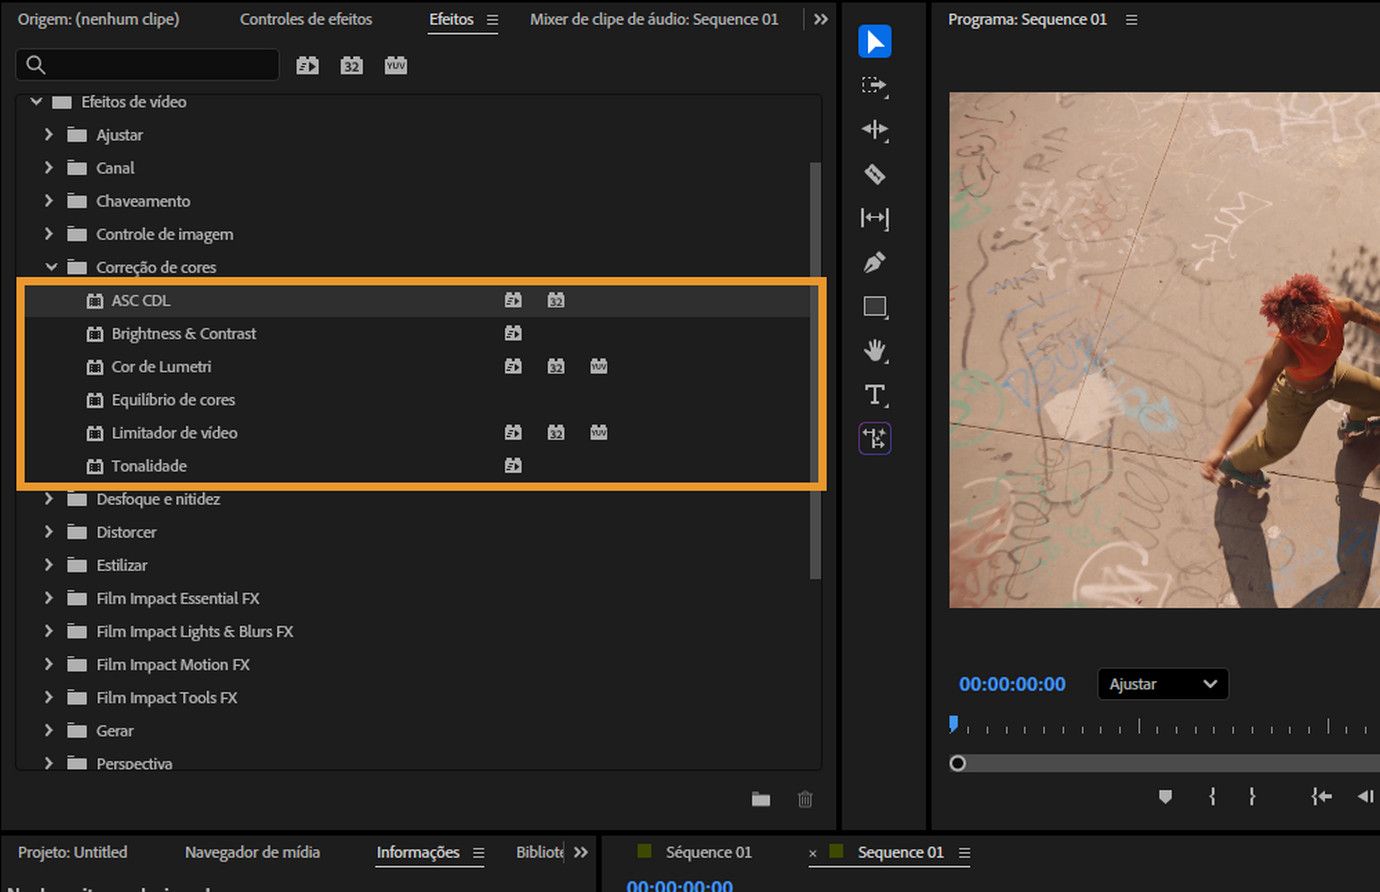The height and width of the screenshot is (892, 1380).
Task: Open the Ajustar zoom level dropdown
Action: click(x=1162, y=684)
